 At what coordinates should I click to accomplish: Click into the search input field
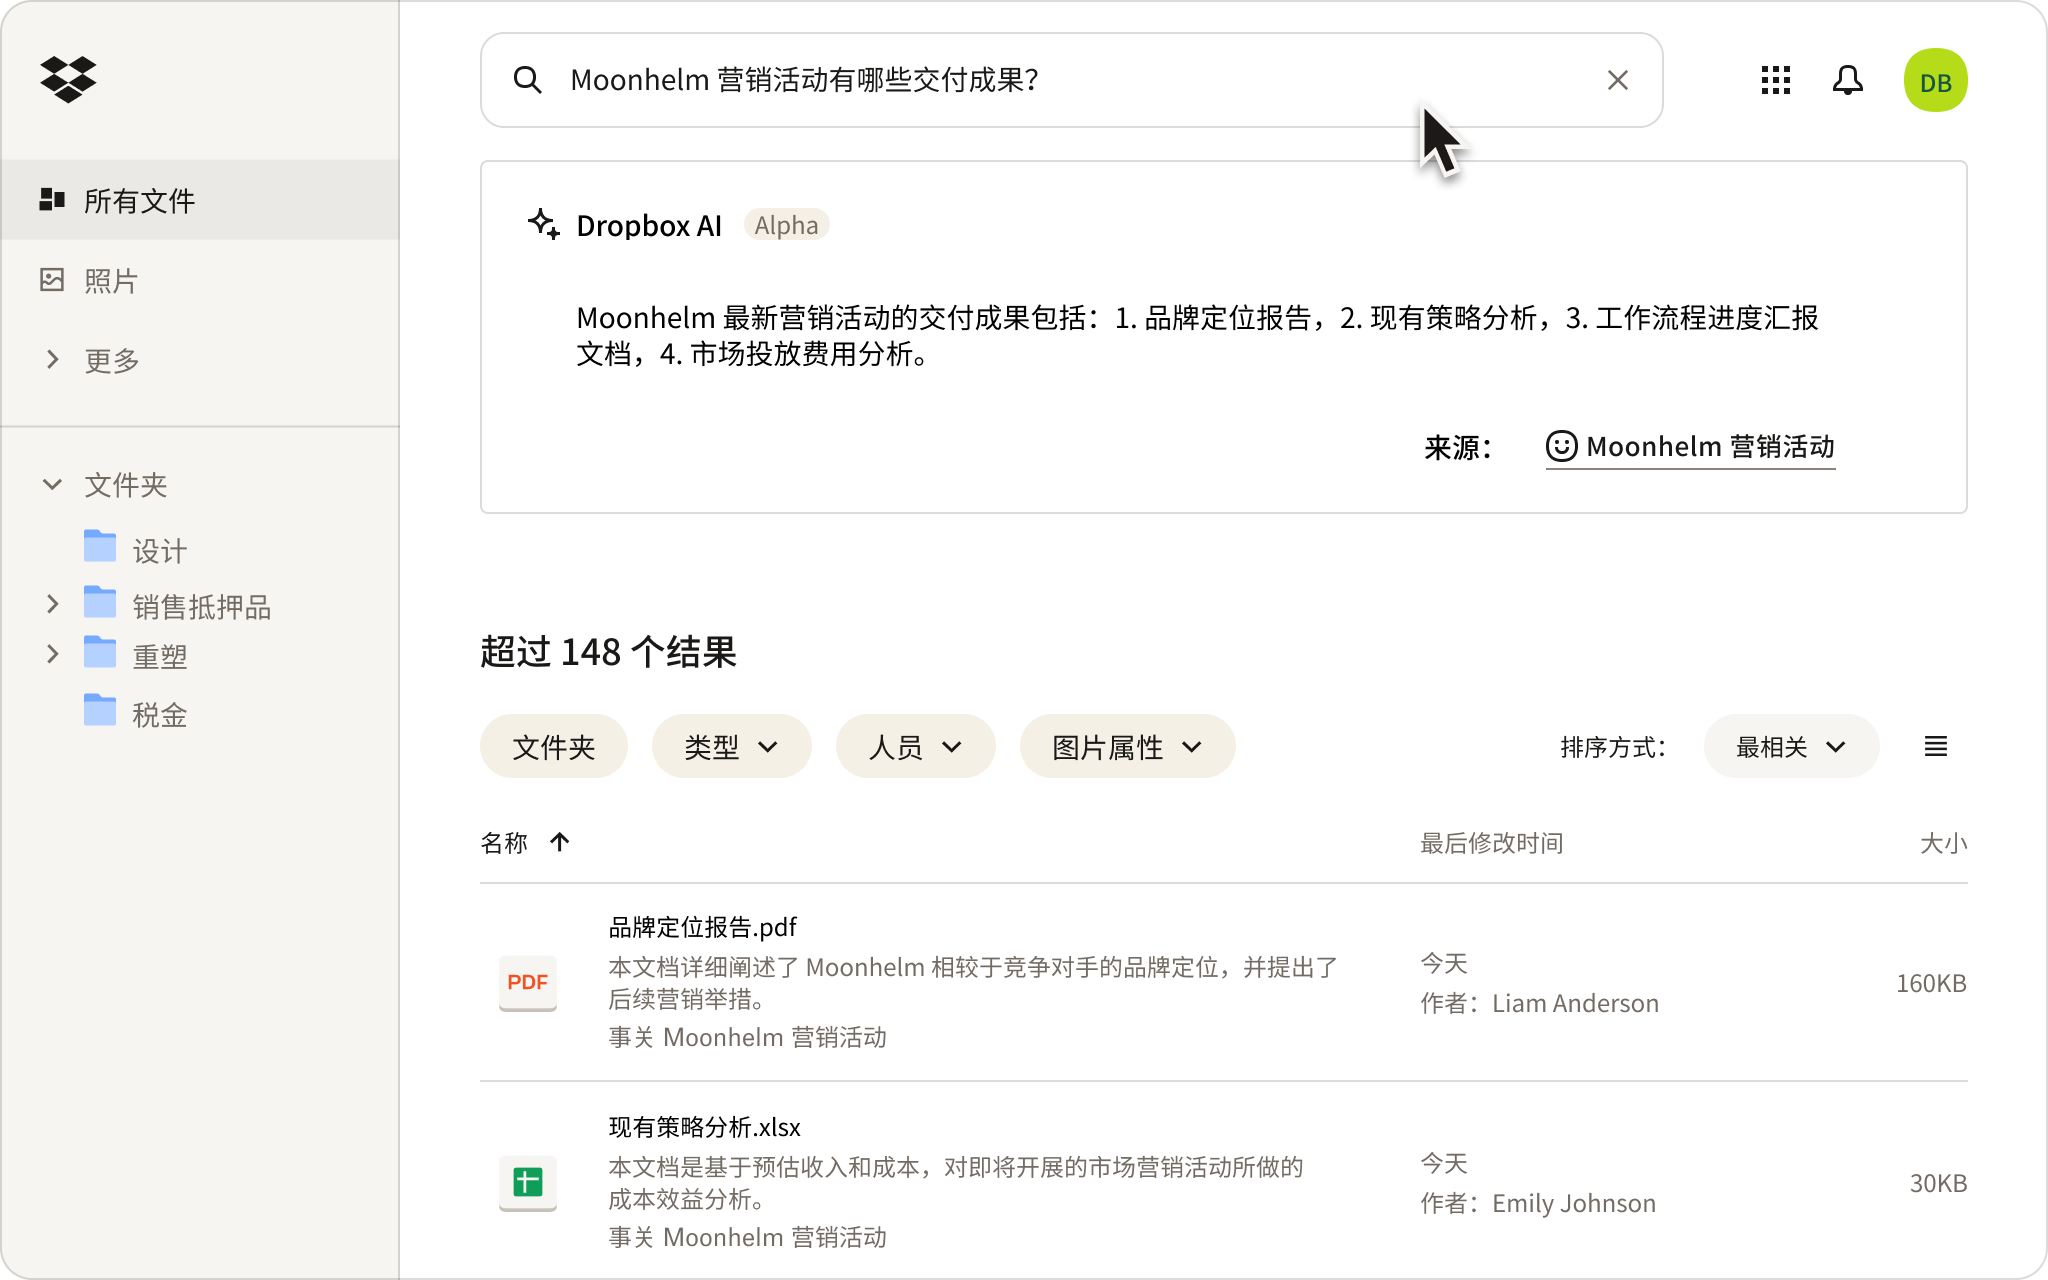[x=1071, y=80]
